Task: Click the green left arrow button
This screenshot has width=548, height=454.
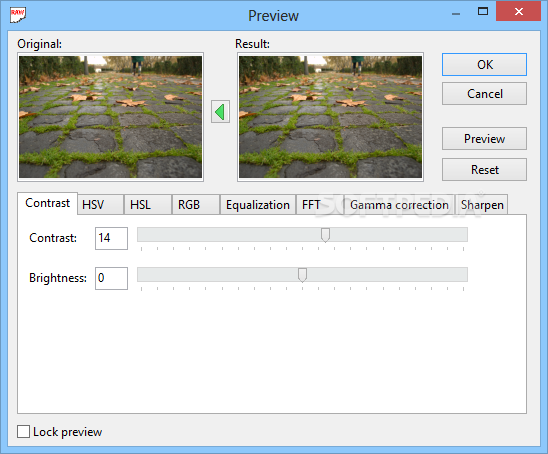Action: coord(220,112)
